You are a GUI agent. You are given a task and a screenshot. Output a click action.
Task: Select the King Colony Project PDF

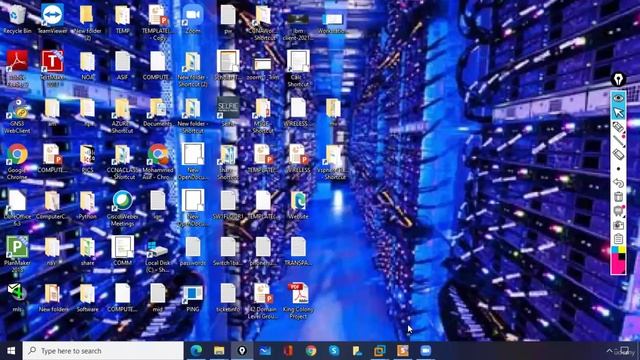298,301
